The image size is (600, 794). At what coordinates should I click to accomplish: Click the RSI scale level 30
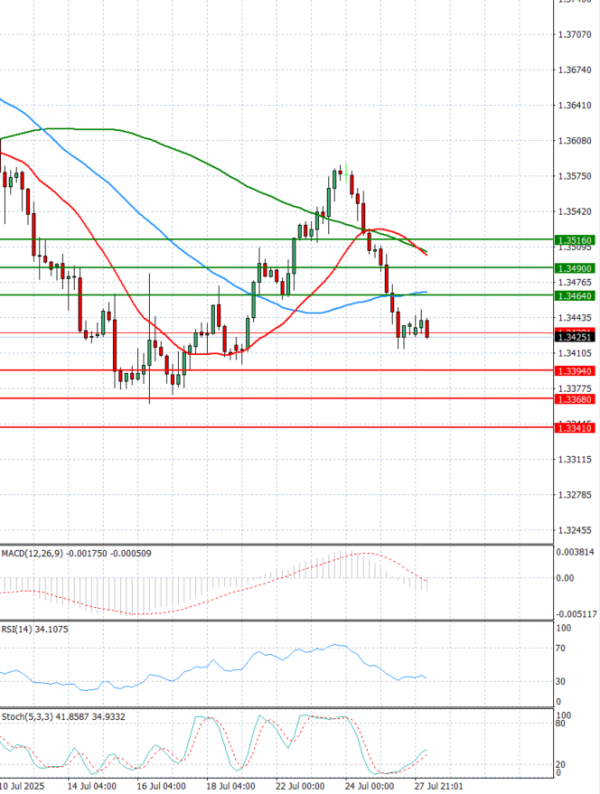pos(561,682)
